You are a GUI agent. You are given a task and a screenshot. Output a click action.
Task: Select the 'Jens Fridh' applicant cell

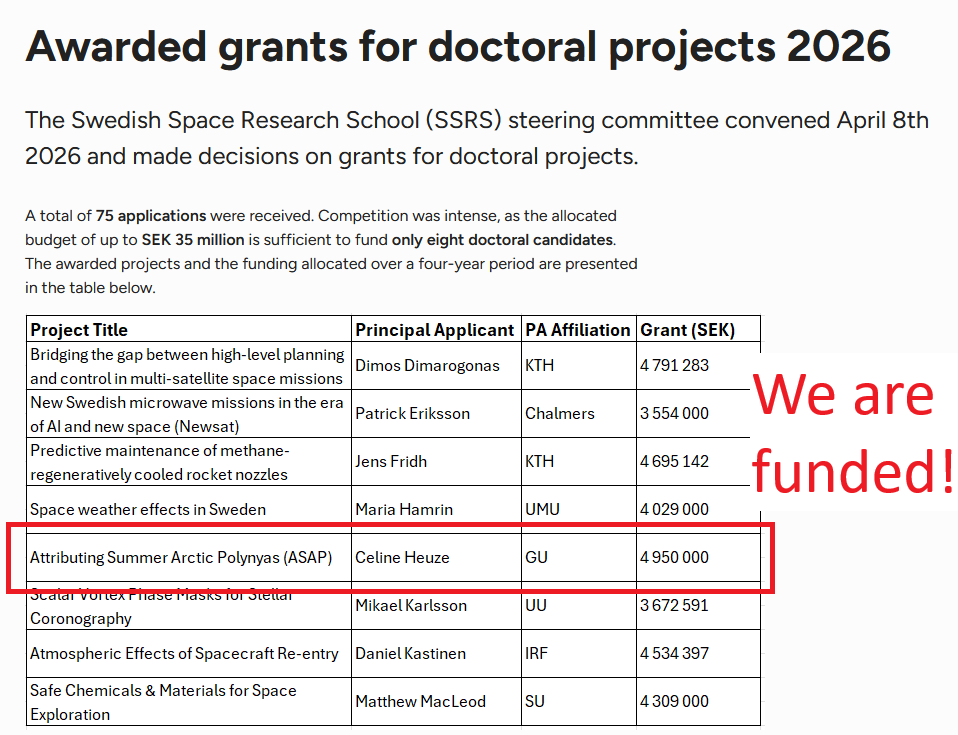[390, 462]
